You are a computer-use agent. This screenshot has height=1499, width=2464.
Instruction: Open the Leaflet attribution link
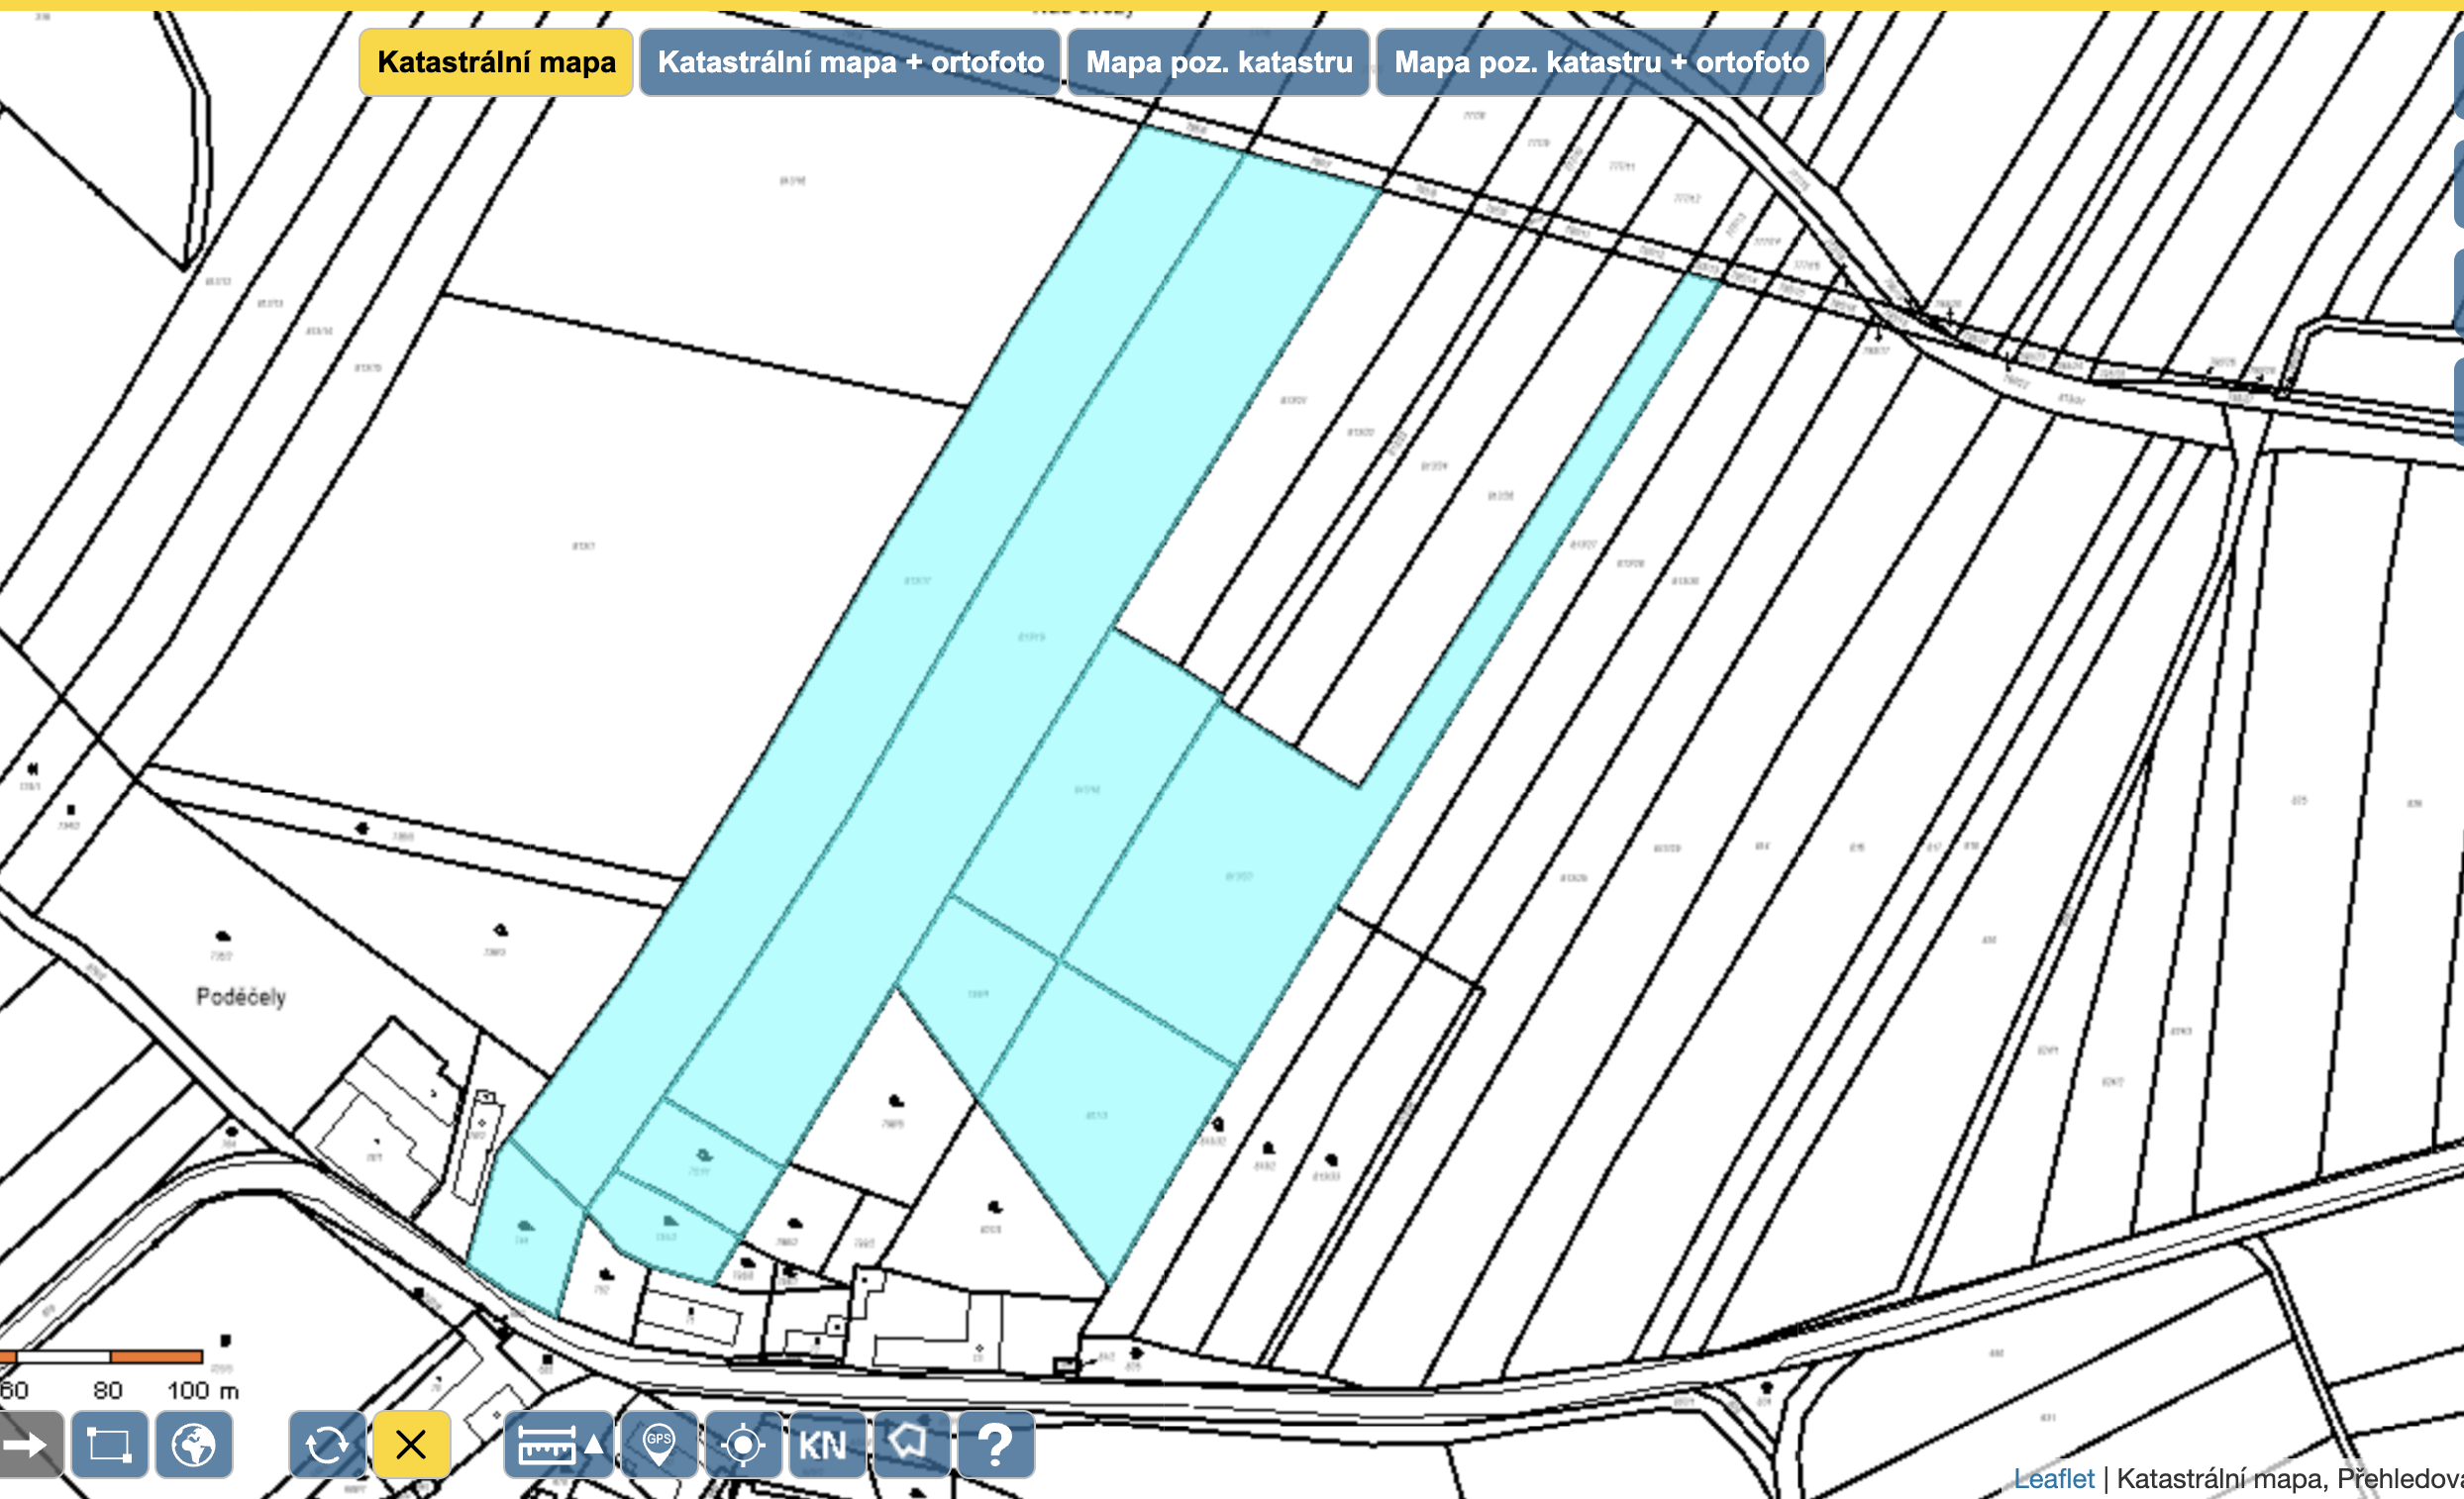(x=2053, y=1478)
